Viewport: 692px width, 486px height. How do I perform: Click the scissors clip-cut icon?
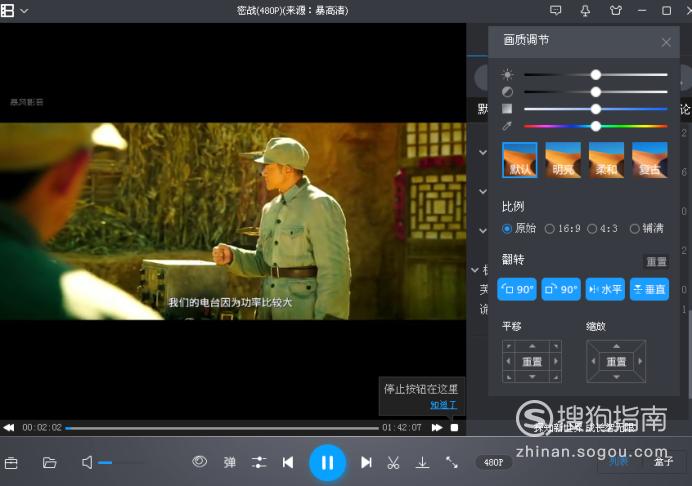tap(393, 463)
